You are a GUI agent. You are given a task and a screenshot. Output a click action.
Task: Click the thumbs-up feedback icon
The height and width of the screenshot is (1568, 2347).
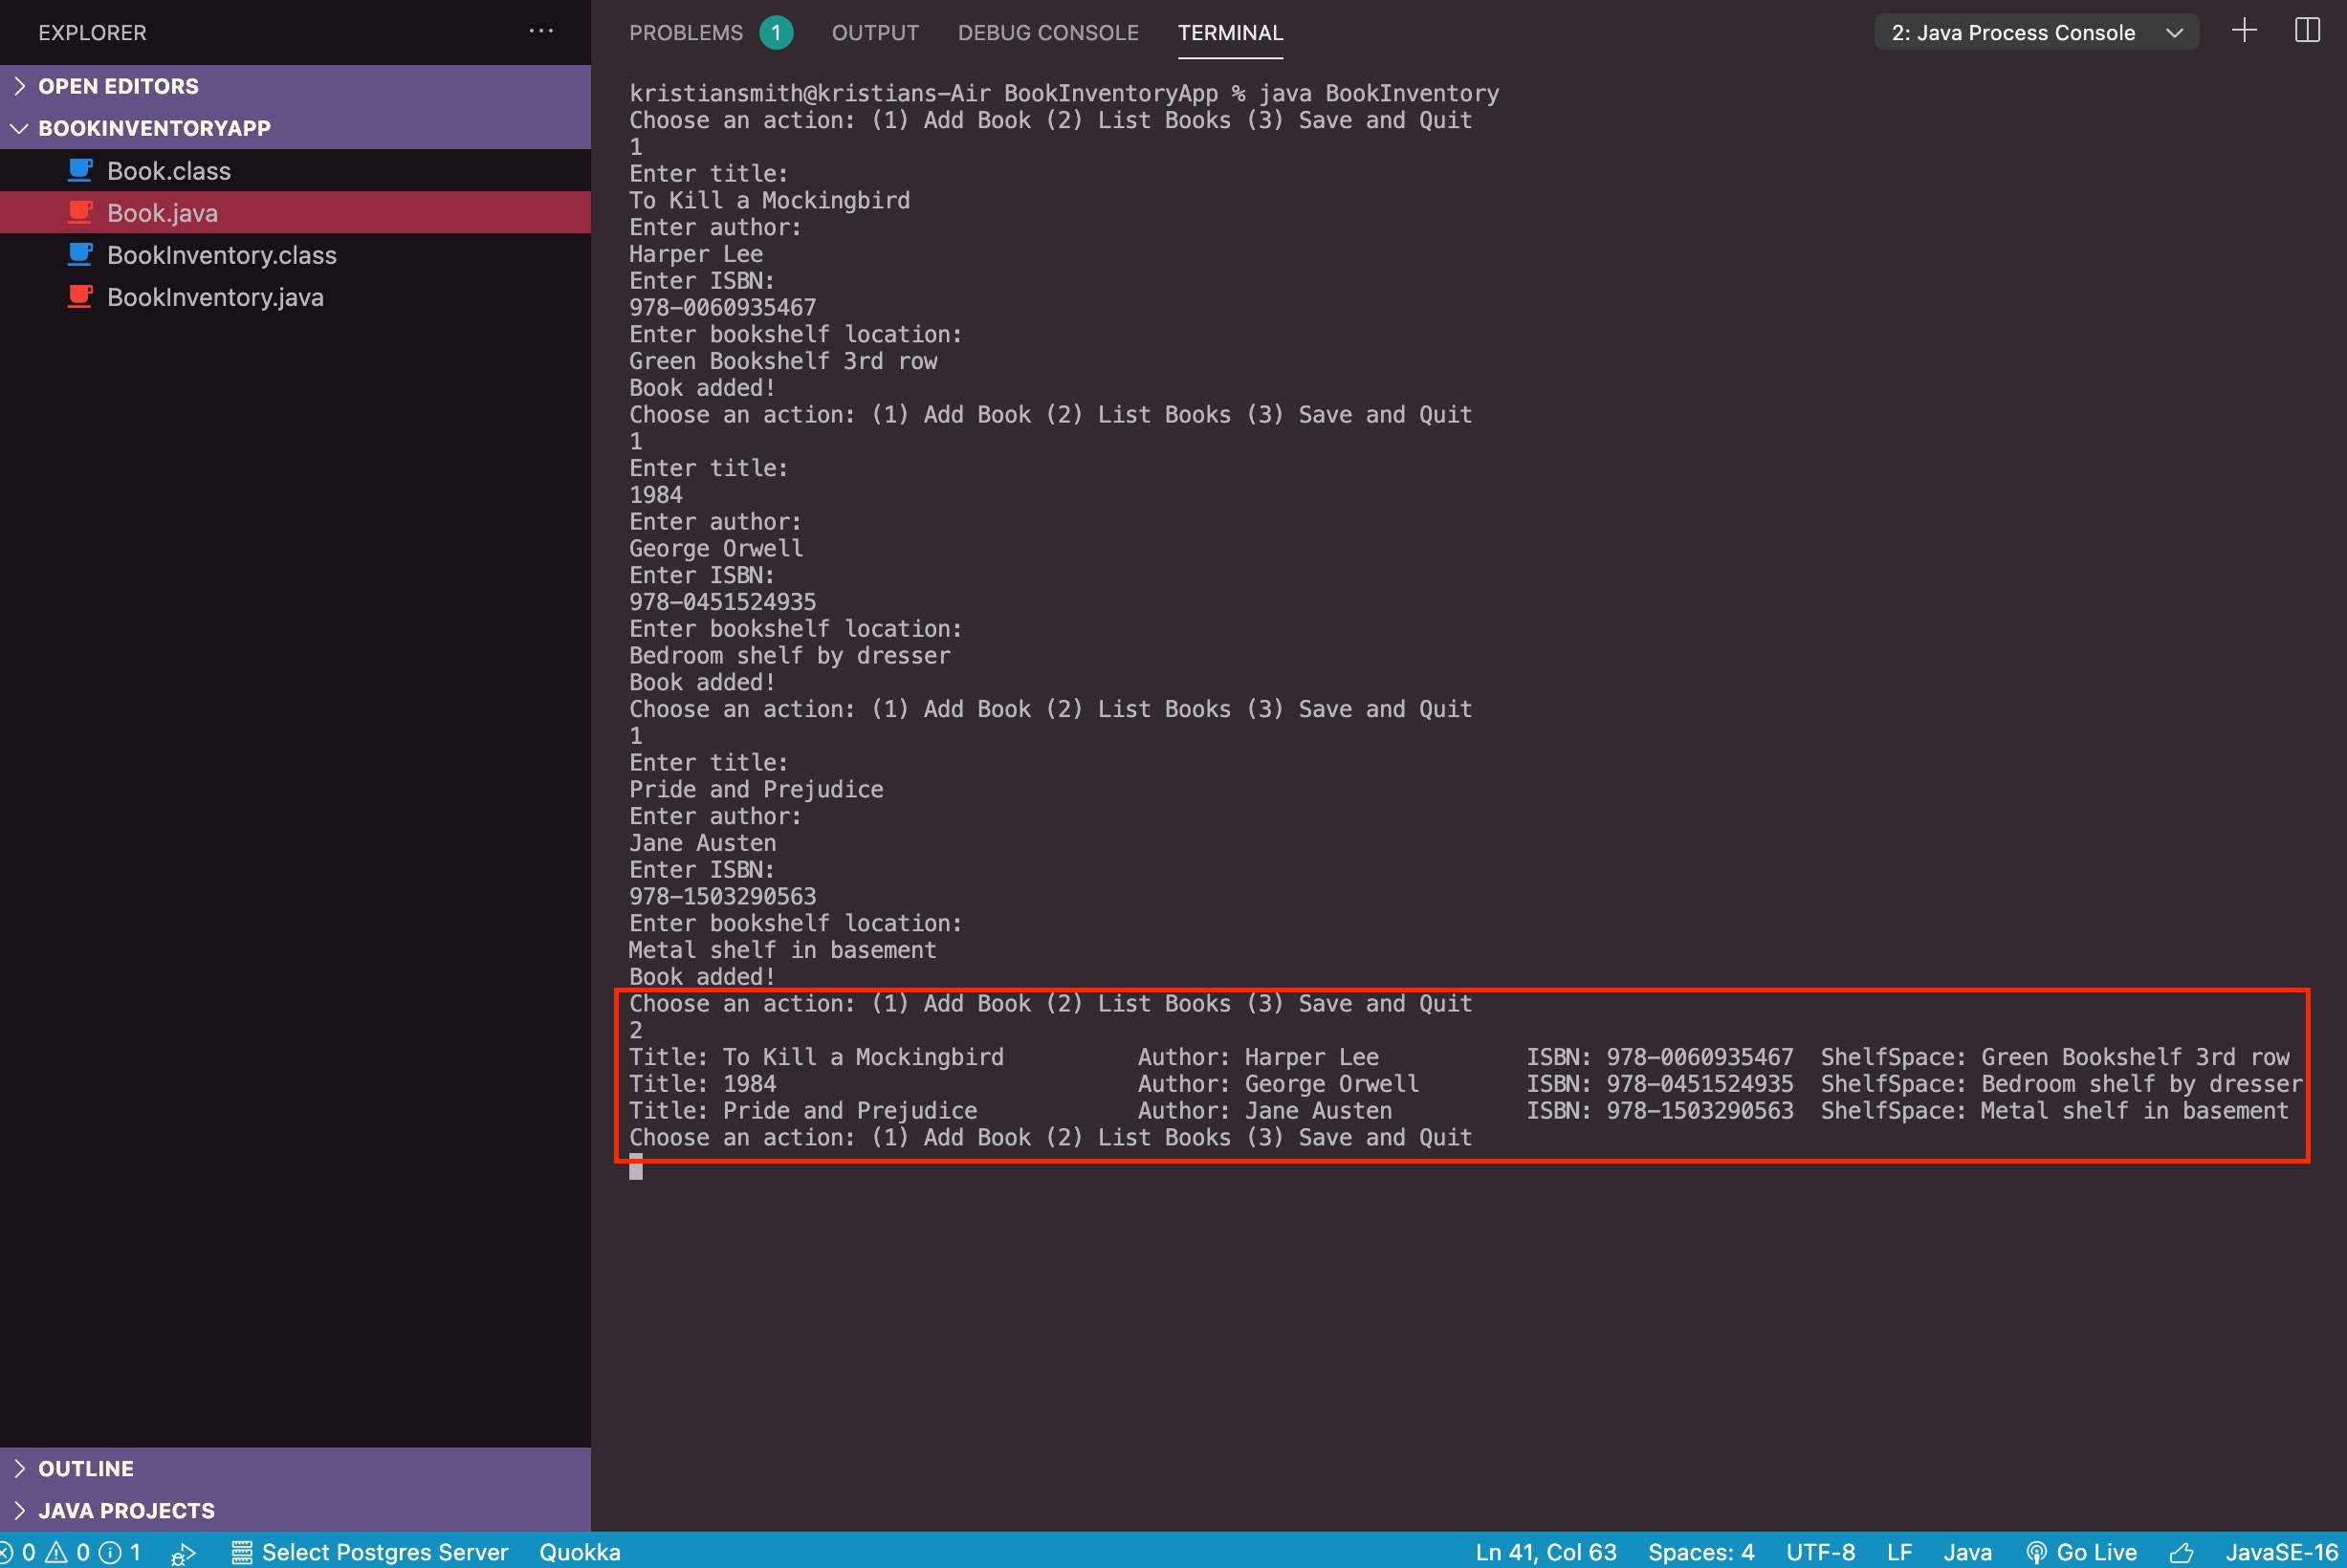point(2181,1552)
